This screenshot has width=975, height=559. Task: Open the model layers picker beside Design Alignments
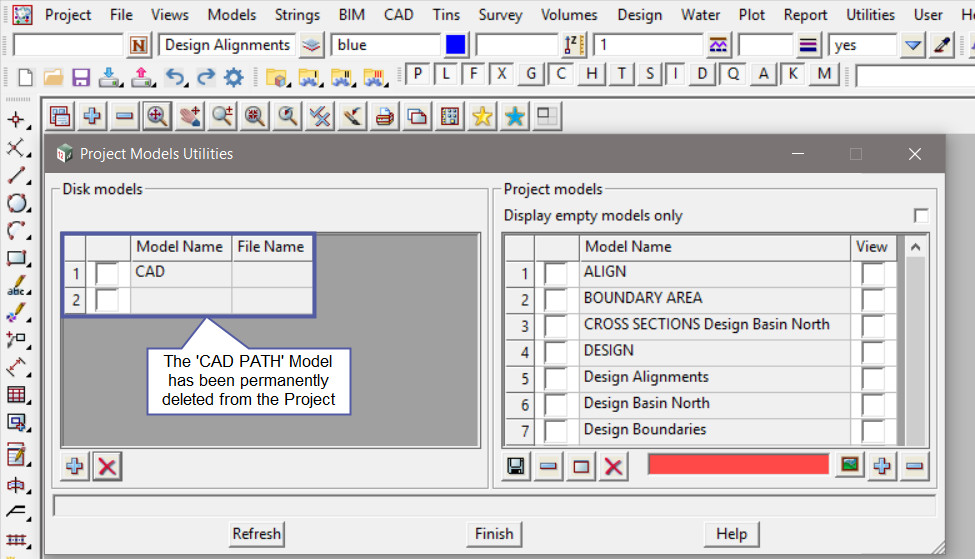pos(311,45)
